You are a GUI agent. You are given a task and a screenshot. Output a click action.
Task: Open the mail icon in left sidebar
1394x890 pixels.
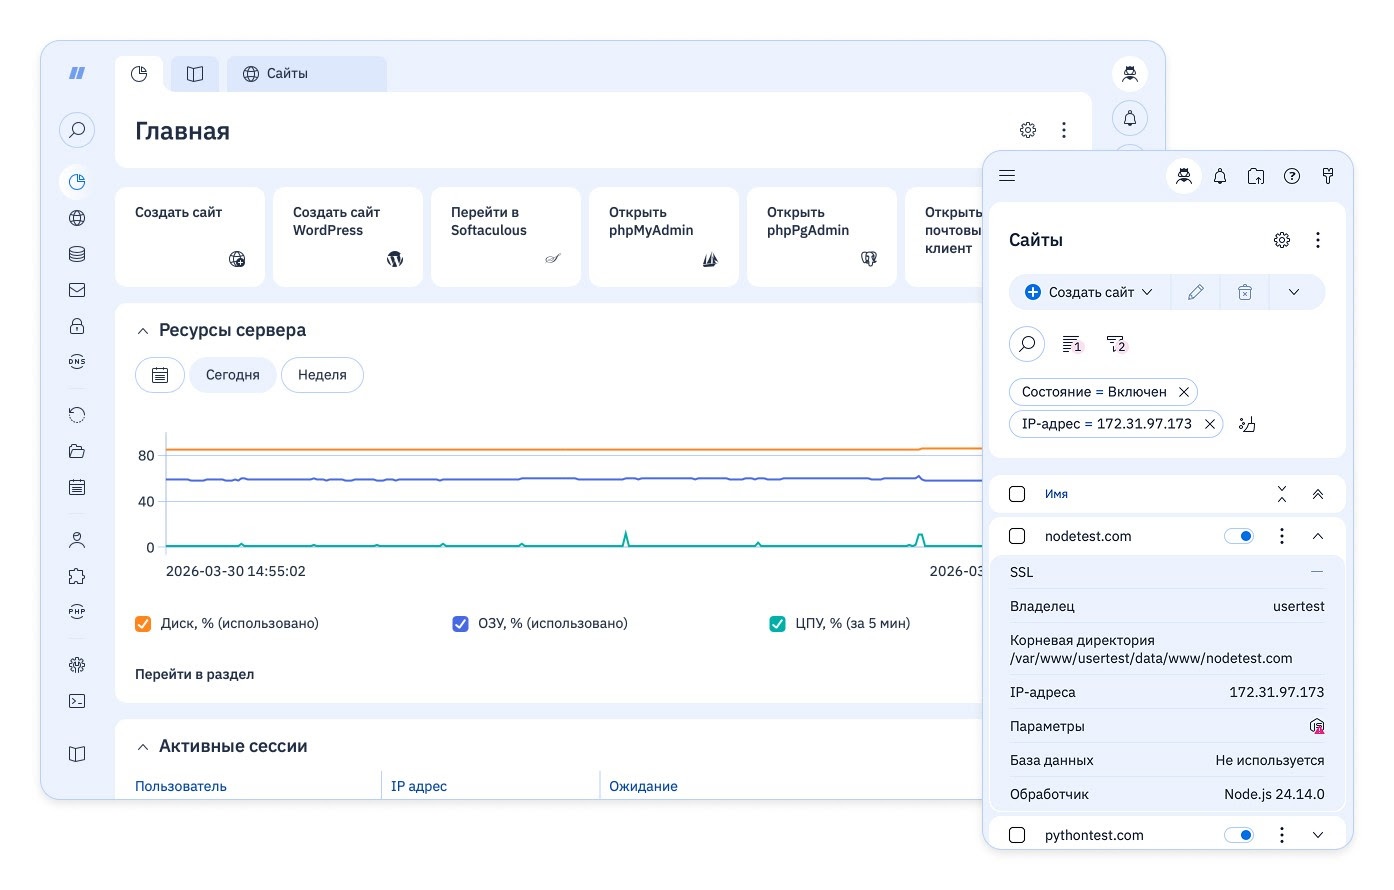[x=77, y=290]
